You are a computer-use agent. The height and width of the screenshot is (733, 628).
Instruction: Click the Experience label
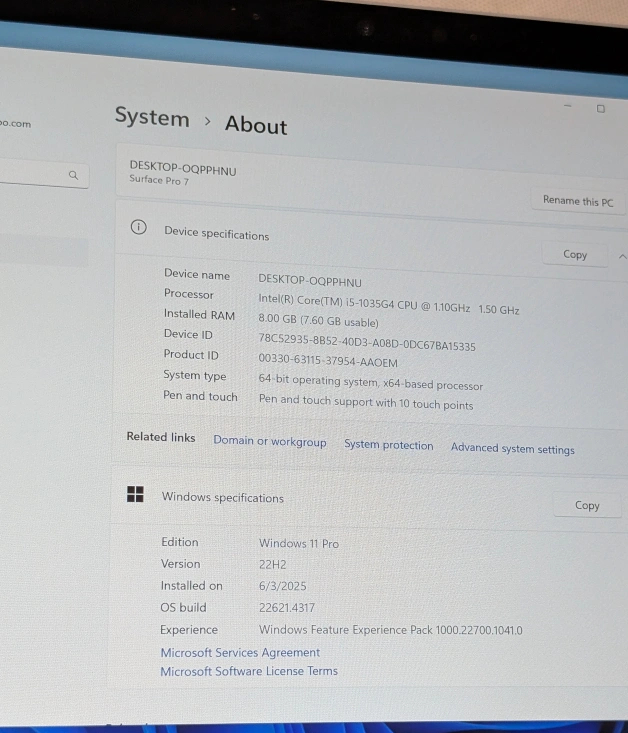click(189, 630)
